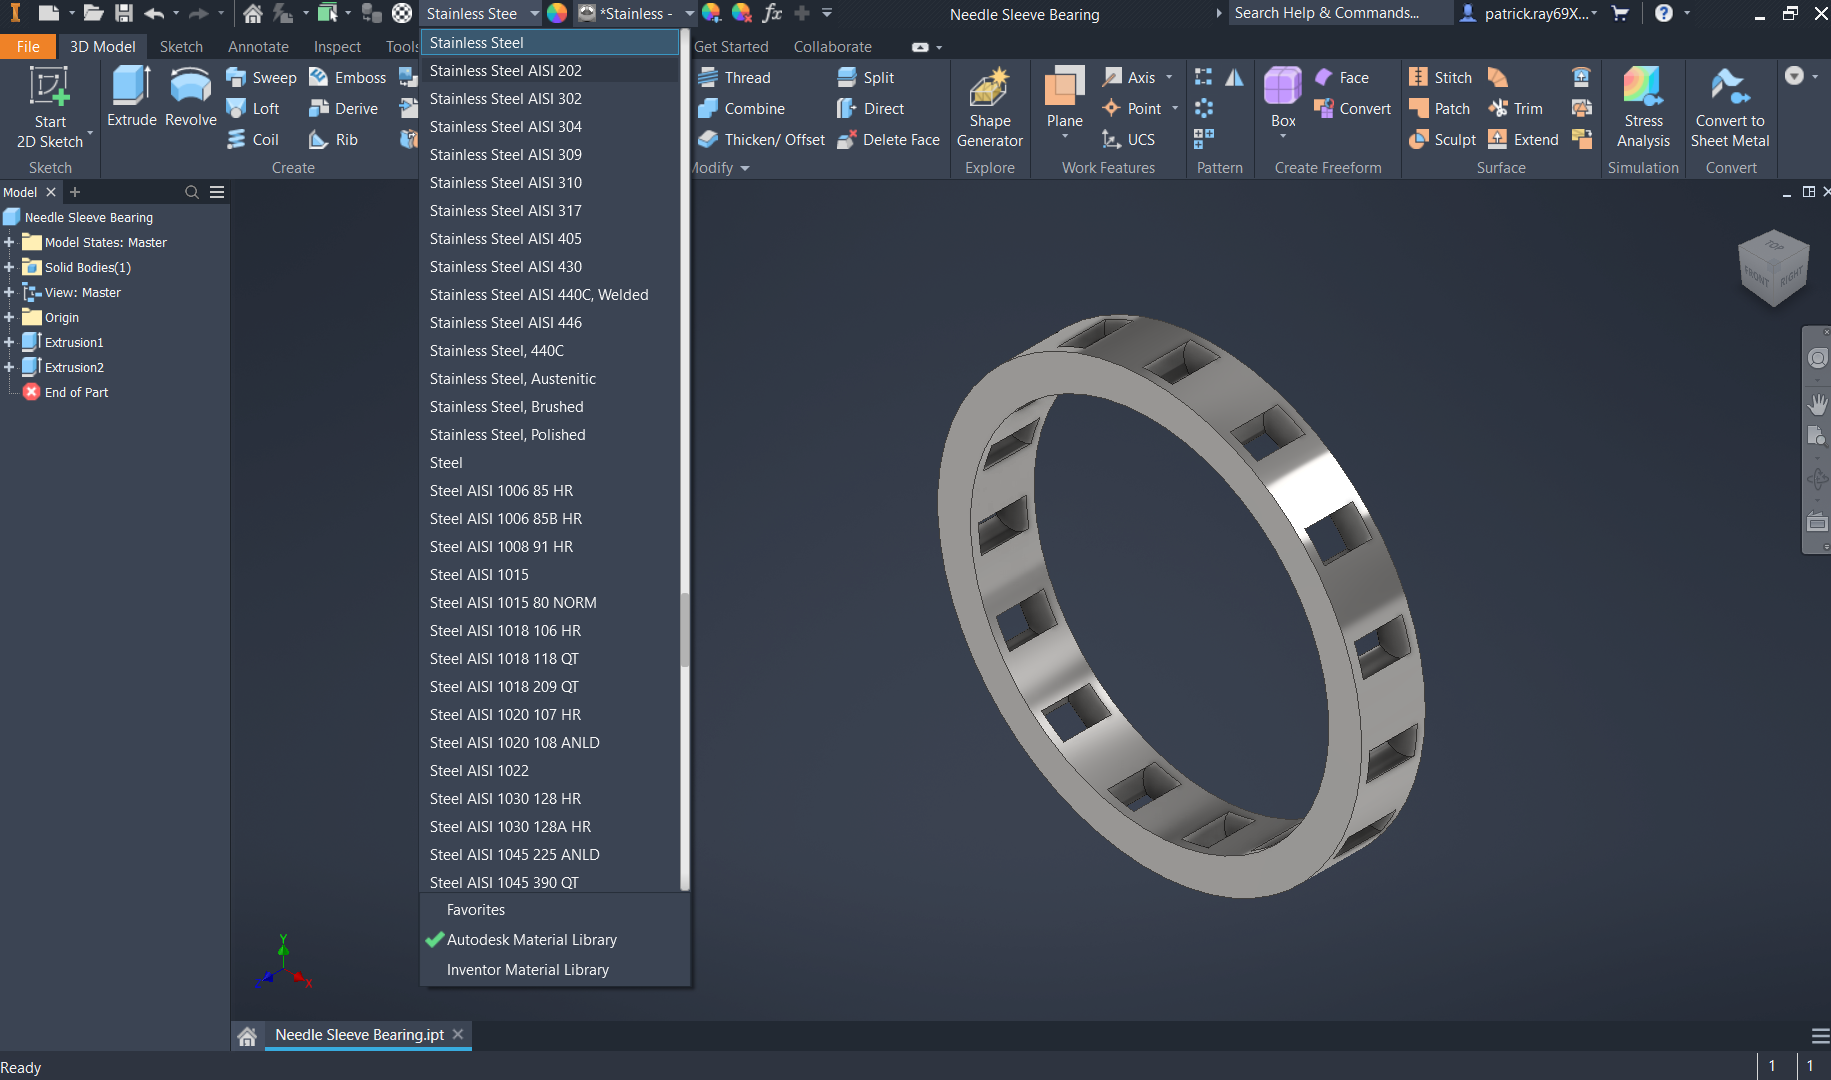Expand the Extrusion1 feature node

coord(9,342)
